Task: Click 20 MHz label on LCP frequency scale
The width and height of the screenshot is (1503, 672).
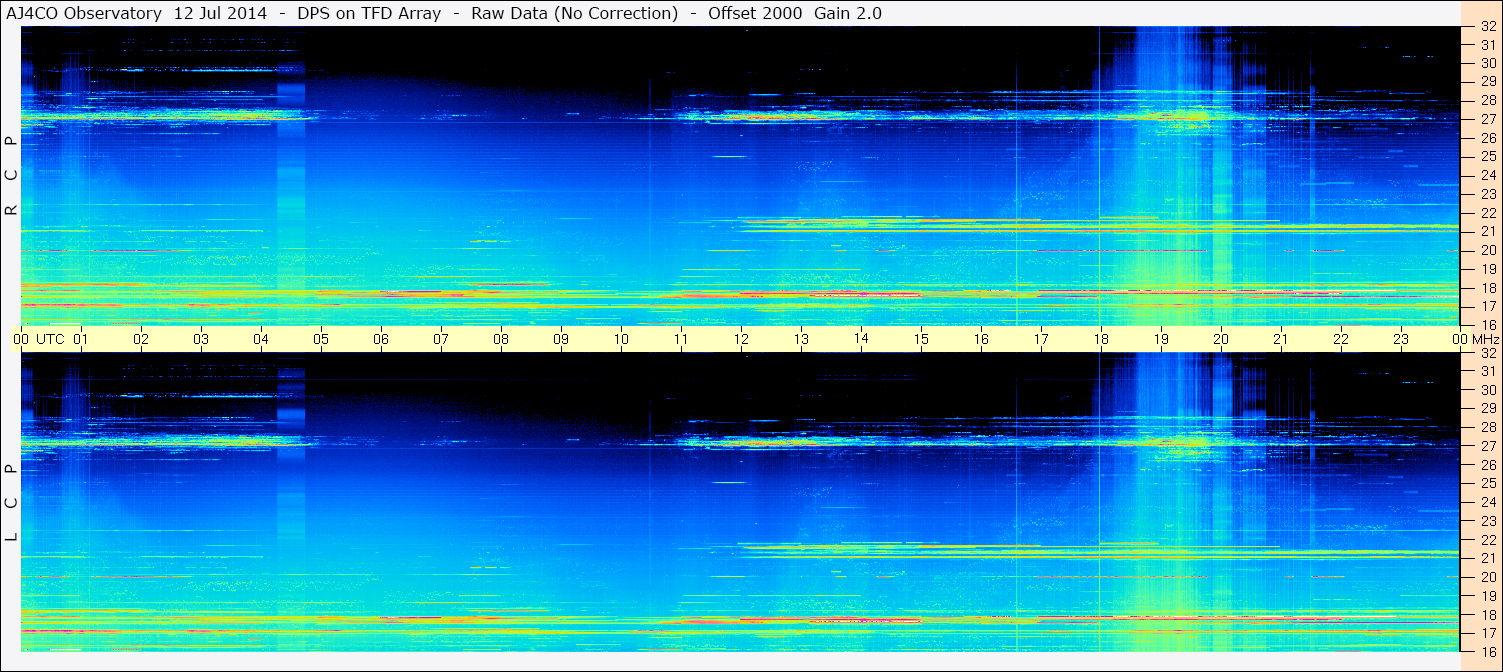Action: (x=1487, y=577)
